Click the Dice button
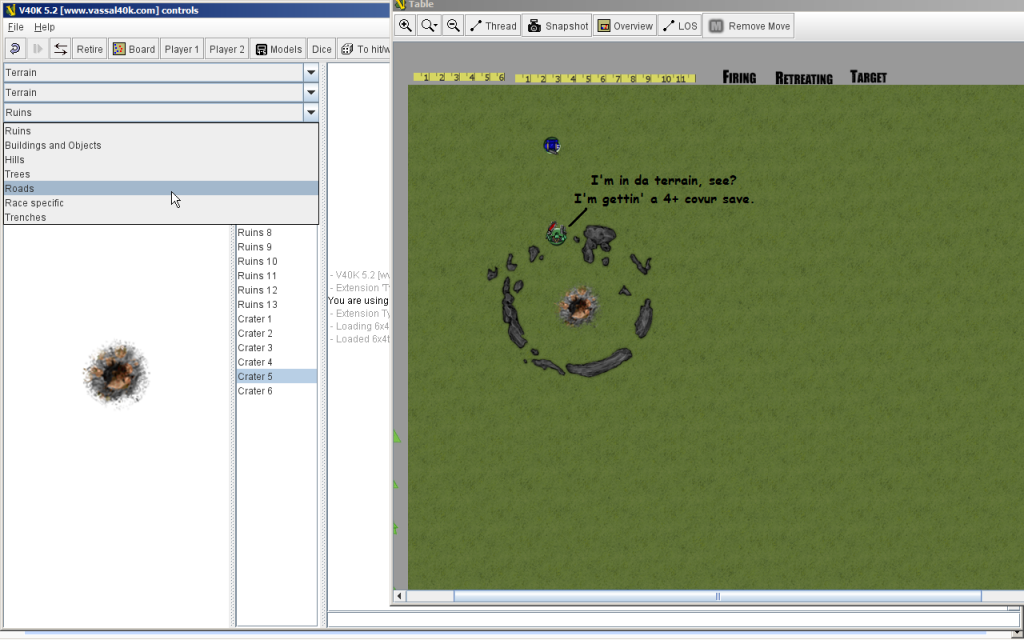The height and width of the screenshot is (640, 1024). (x=321, y=49)
